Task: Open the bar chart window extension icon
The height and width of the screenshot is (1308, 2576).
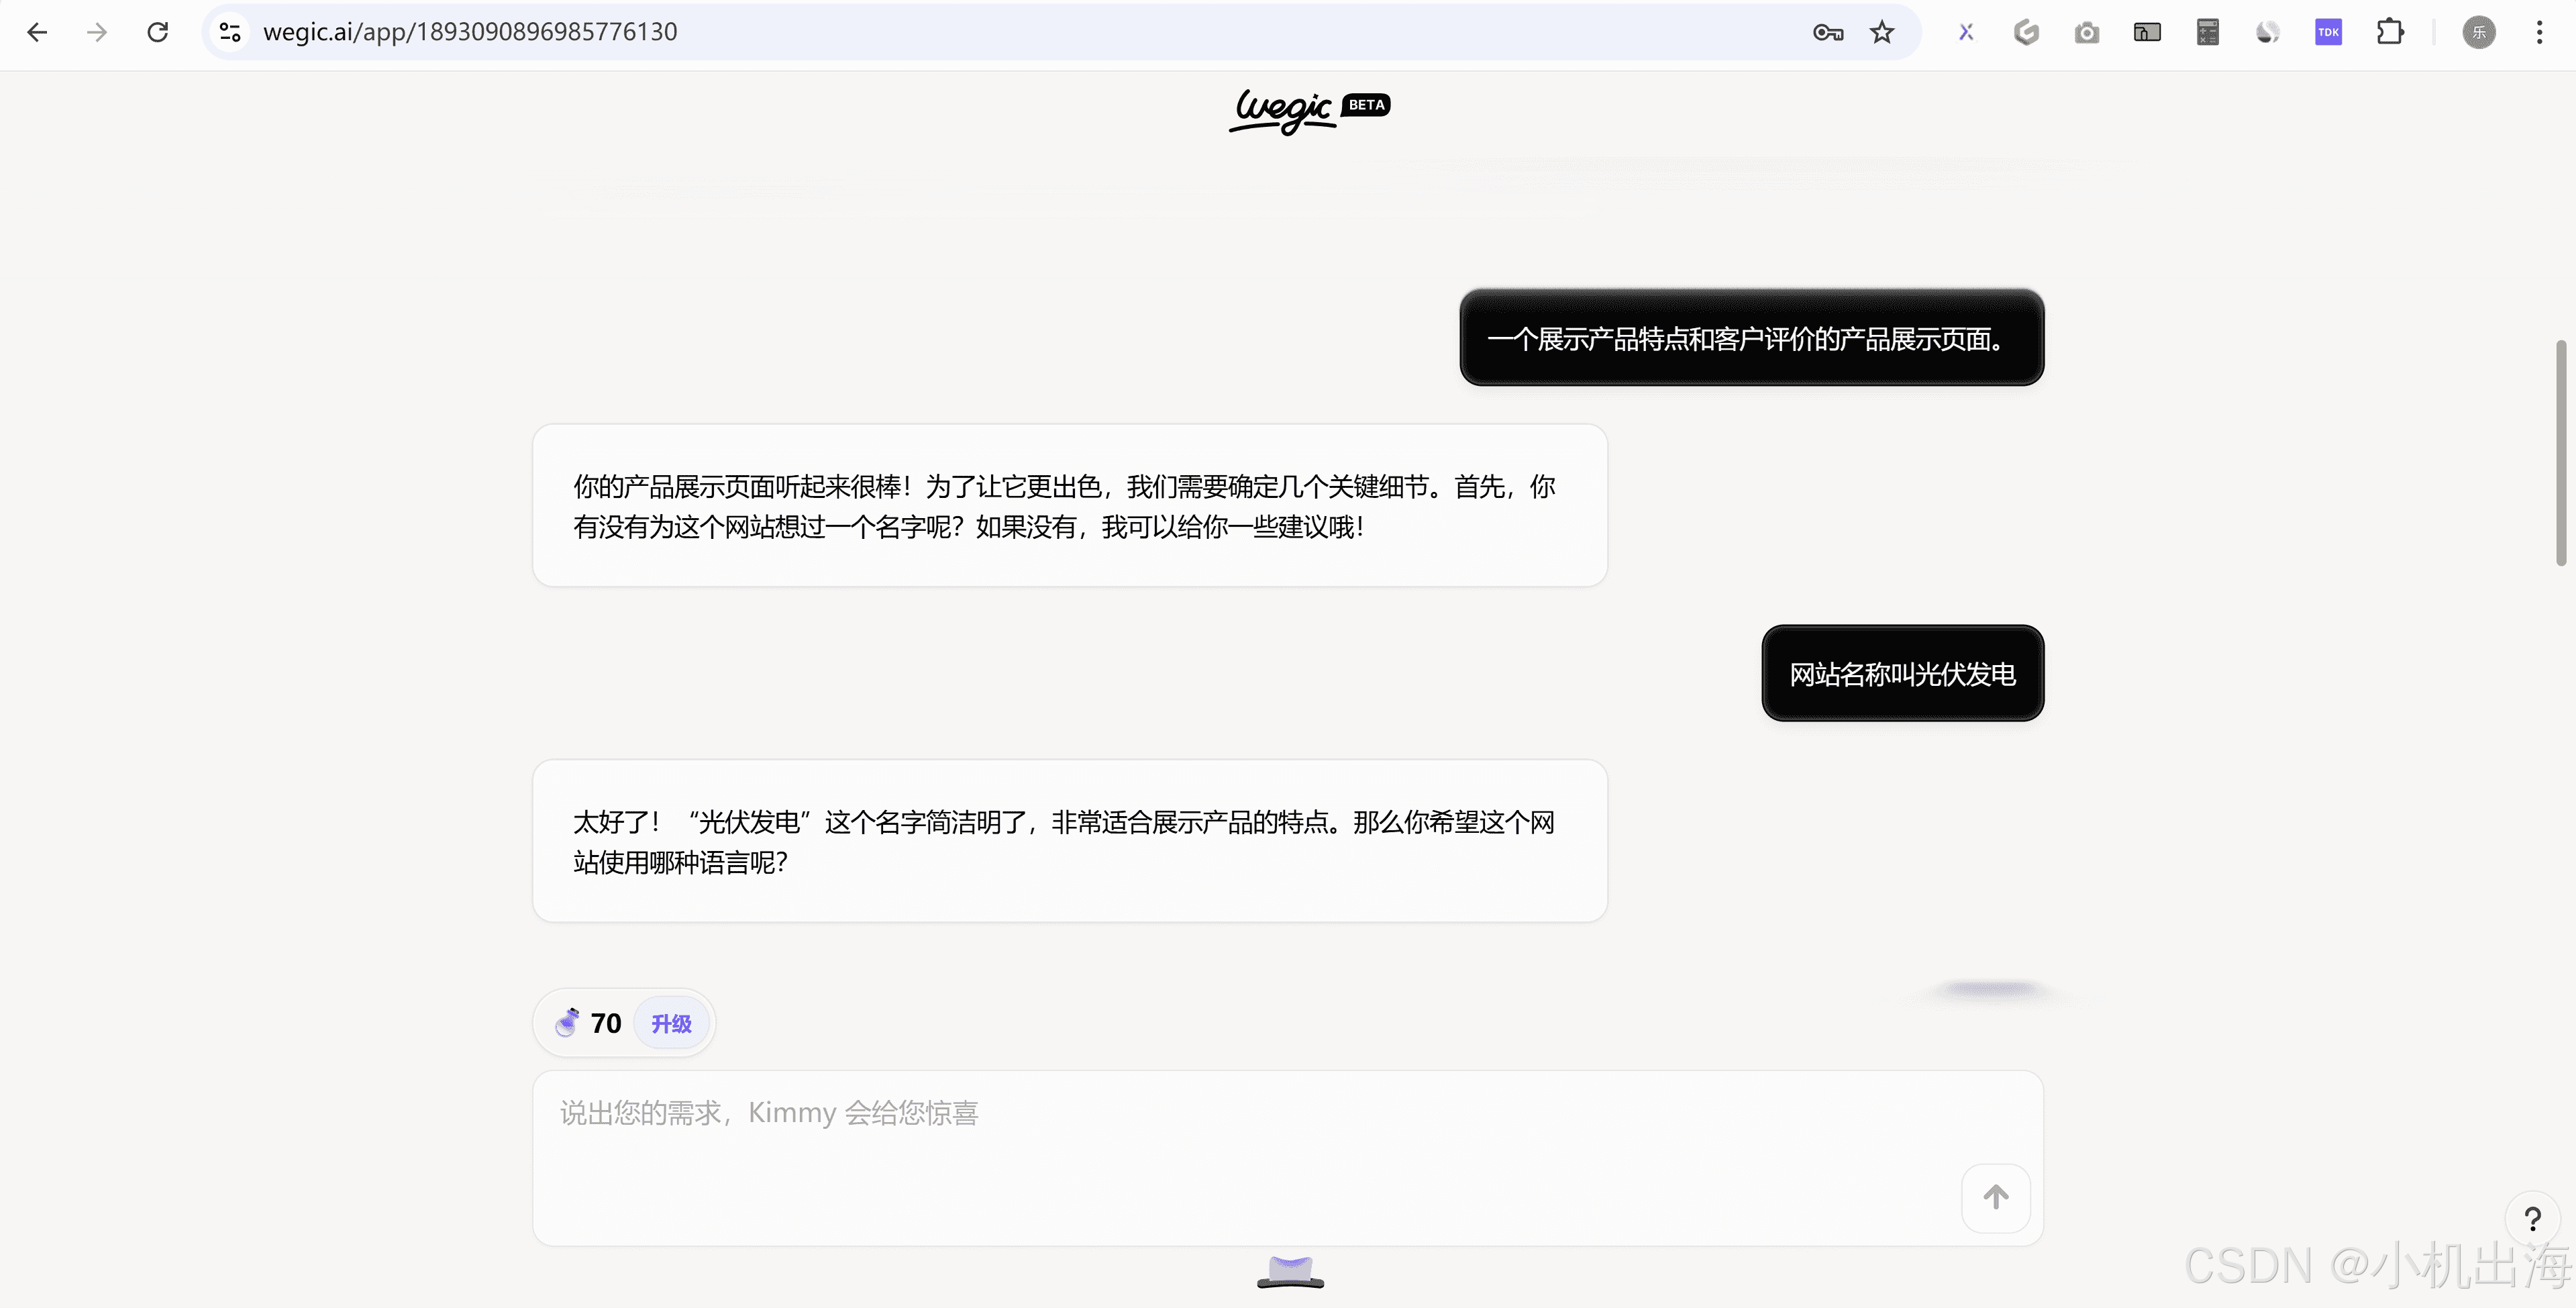Action: [2147, 33]
